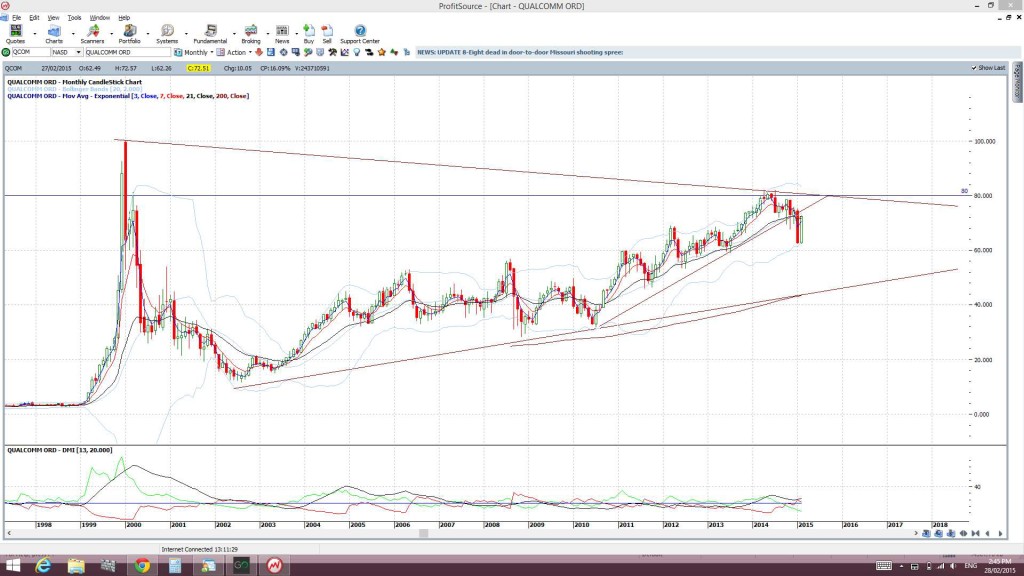Click the Mov Avg Exponential indicator label

coord(128,96)
